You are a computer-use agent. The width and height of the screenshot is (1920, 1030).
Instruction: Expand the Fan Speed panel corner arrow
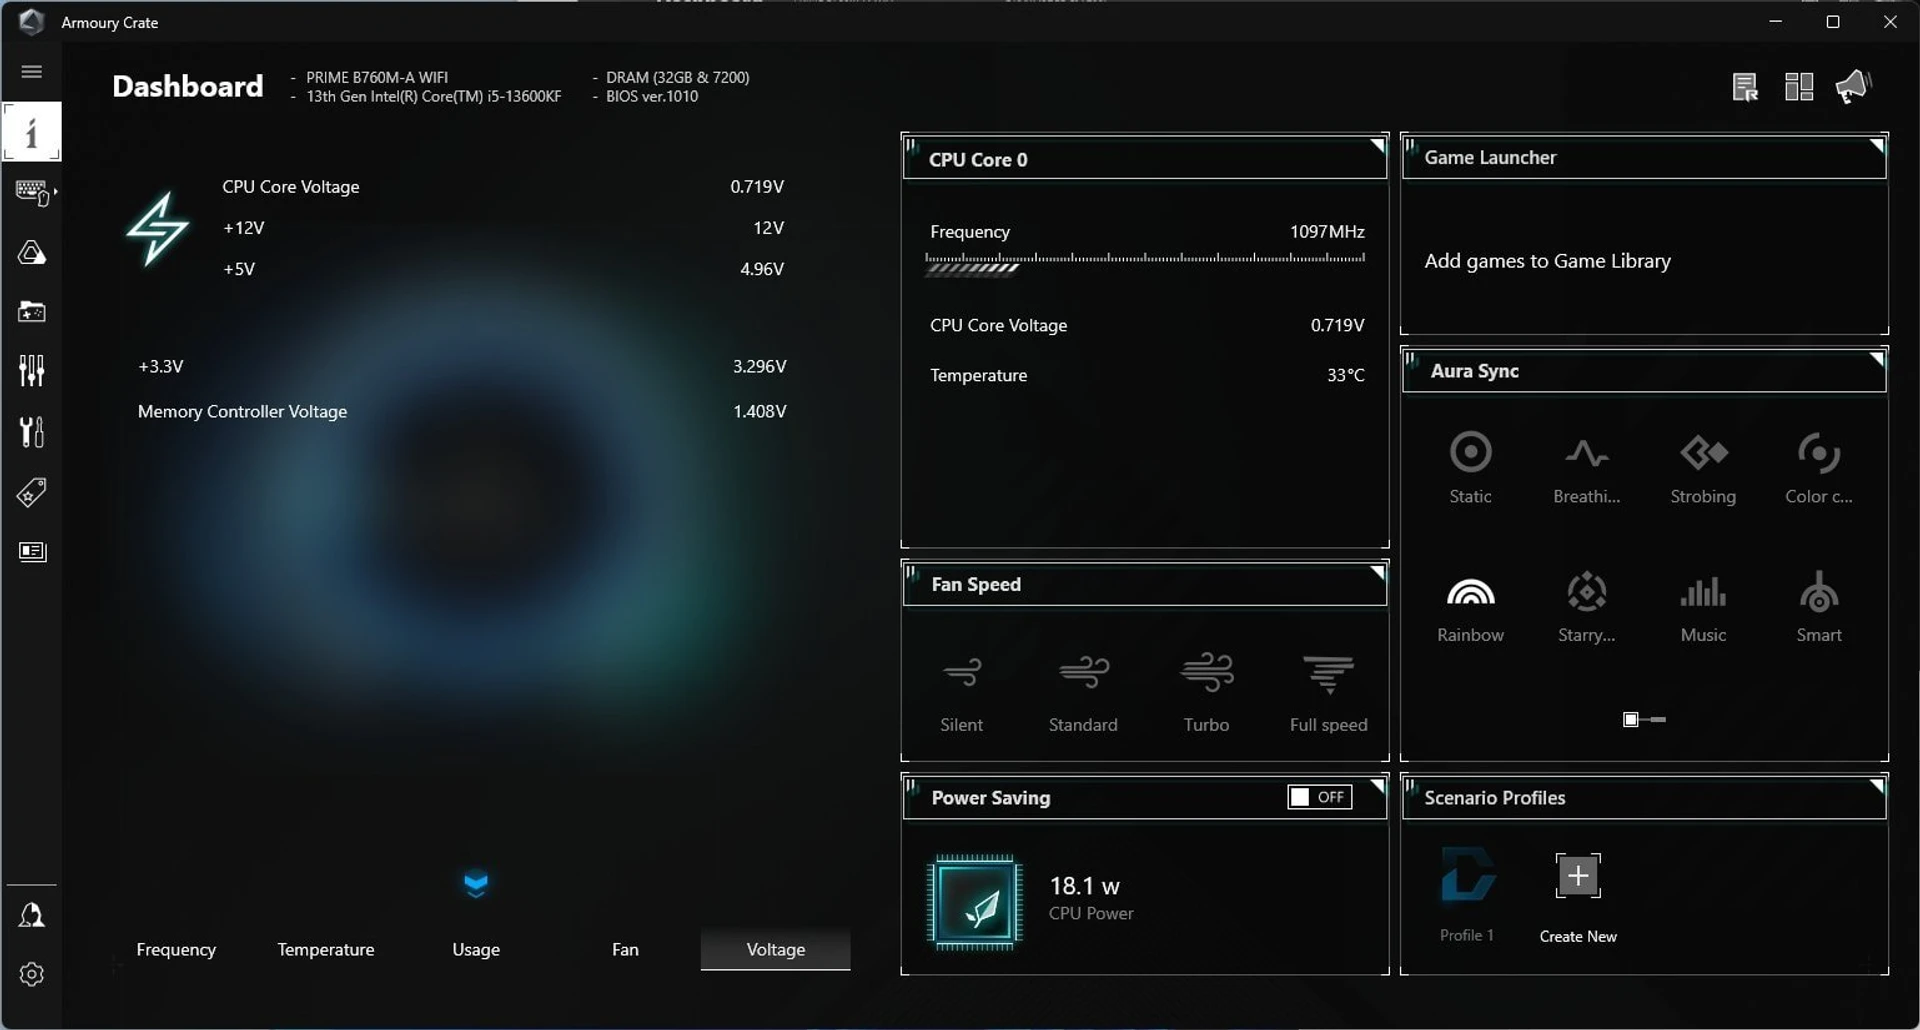(x=1377, y=572)
